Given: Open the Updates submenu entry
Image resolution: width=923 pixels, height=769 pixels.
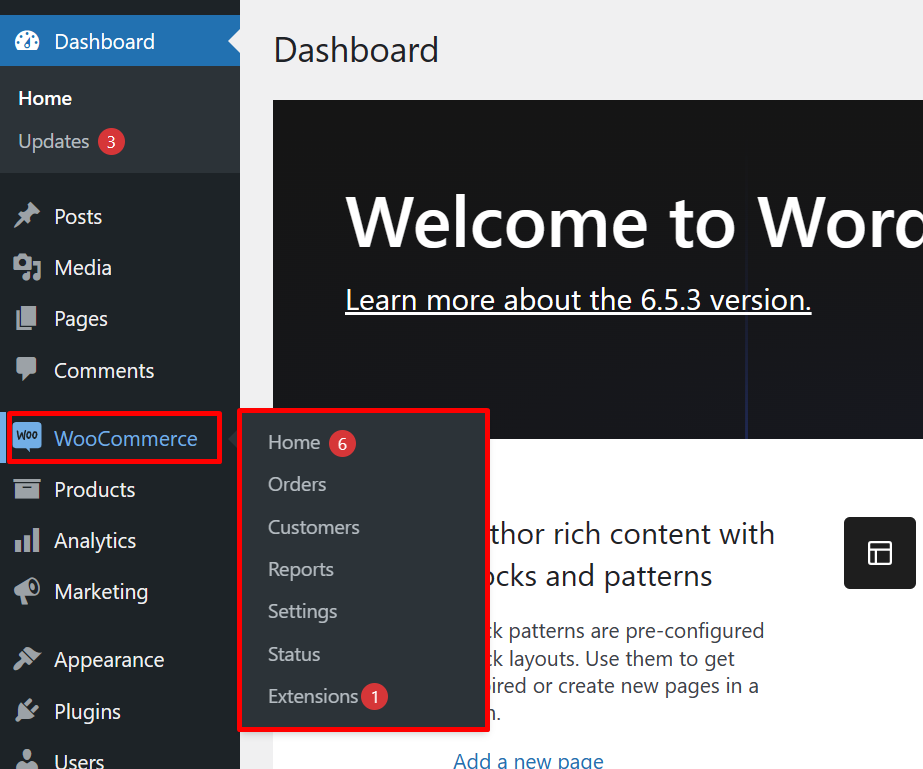Looking at the screenshot, I should (x=54, y=142).
